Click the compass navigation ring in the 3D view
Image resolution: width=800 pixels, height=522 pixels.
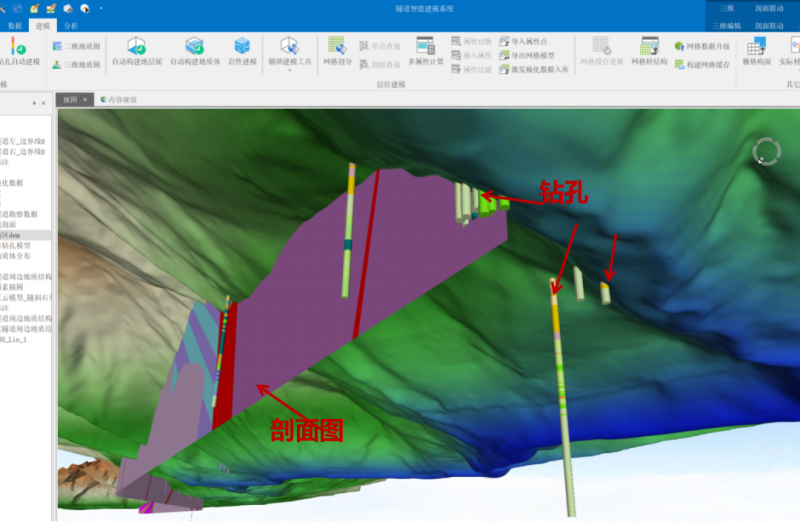click(x=766, y=151)
